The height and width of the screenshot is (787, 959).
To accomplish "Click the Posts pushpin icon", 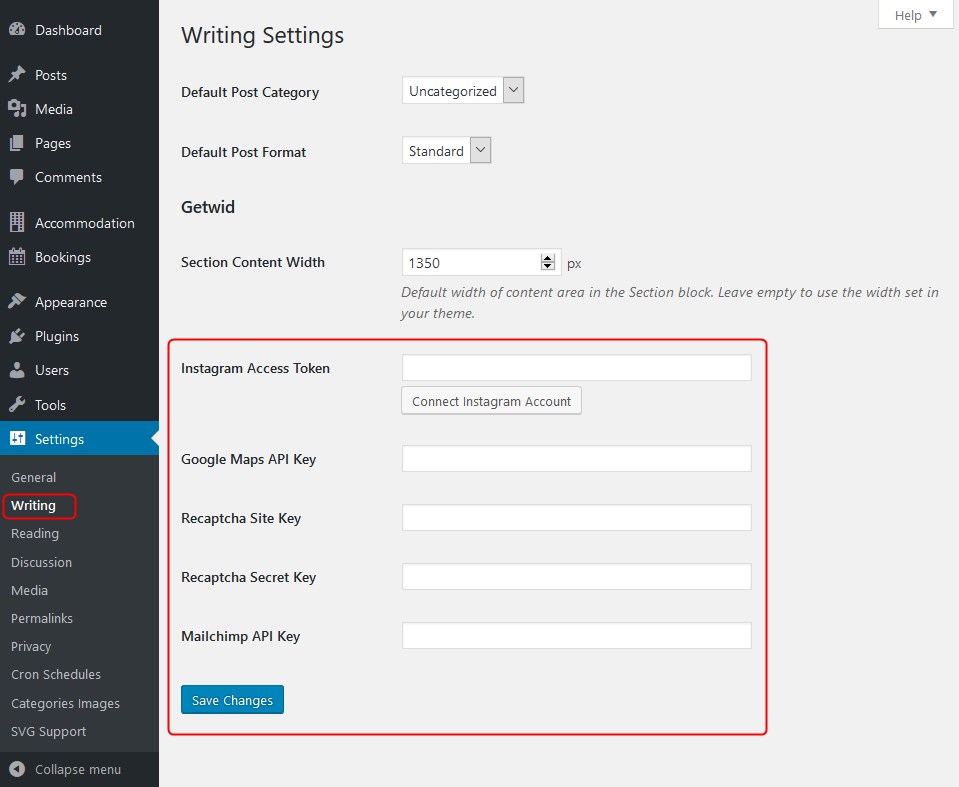I will (17, 75).
